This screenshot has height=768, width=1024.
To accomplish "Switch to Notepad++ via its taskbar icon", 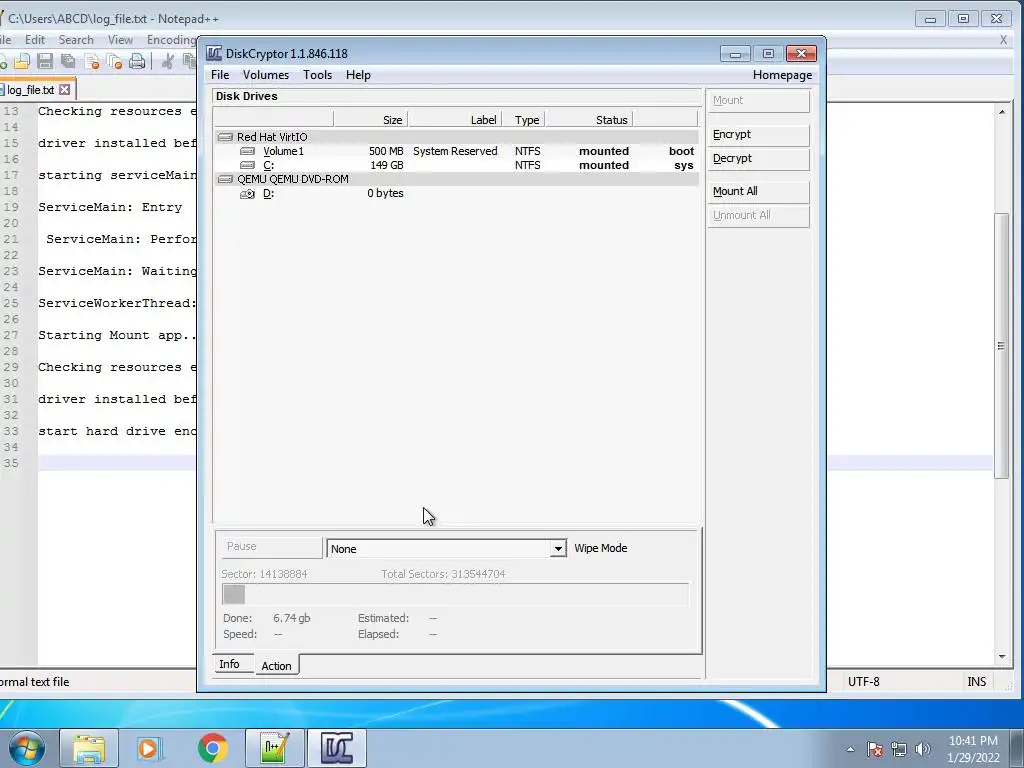I will (x=274, y=748).
